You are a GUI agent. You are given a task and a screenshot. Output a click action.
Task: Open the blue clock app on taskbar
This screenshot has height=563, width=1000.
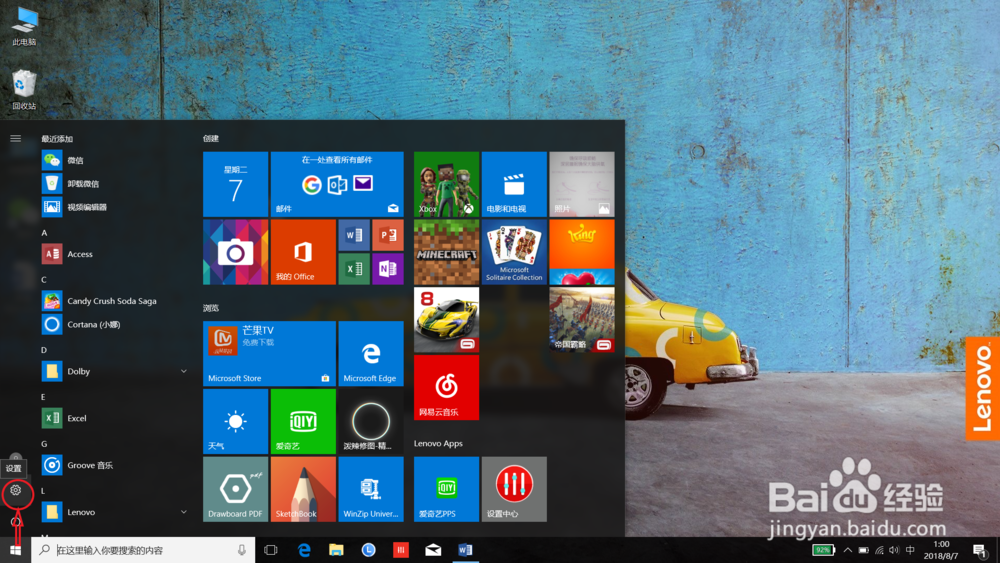pyautogui.click(x=368, y=550)
